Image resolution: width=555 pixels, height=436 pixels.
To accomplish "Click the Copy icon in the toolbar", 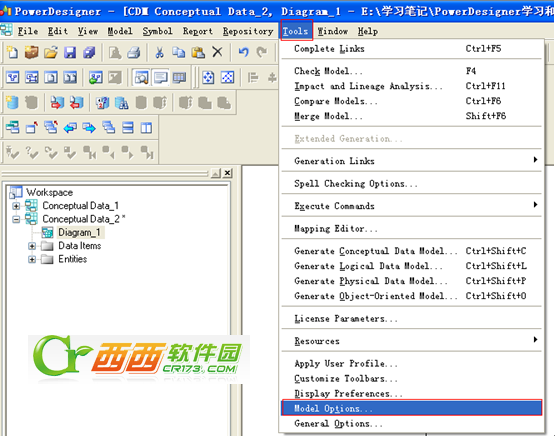I will click(x=179, y=52).
